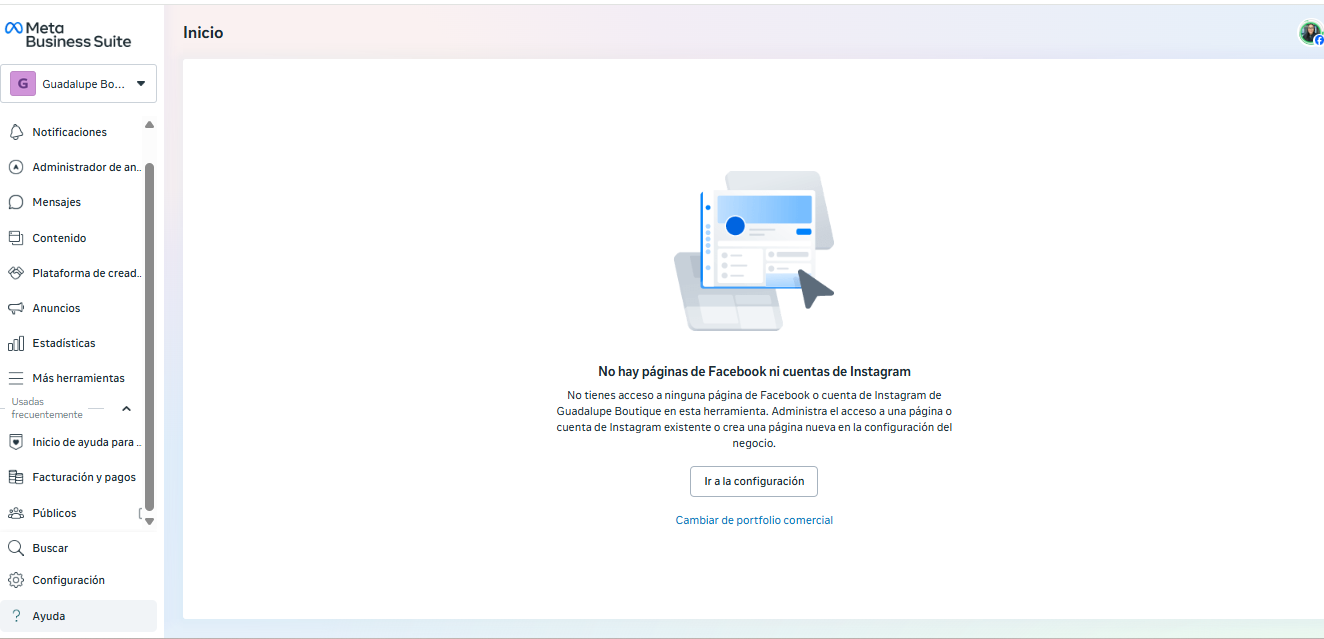The height and width of the screenshot is (639, 1324).
Task: Collapse the Usadas frecuentemente section chevron
Action: click(126, 408)
